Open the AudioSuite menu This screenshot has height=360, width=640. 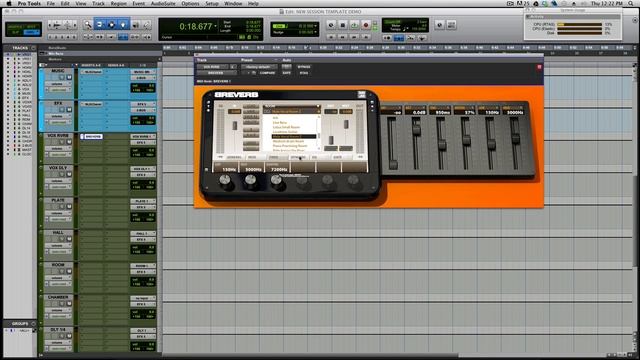click(x=163, y=3)
